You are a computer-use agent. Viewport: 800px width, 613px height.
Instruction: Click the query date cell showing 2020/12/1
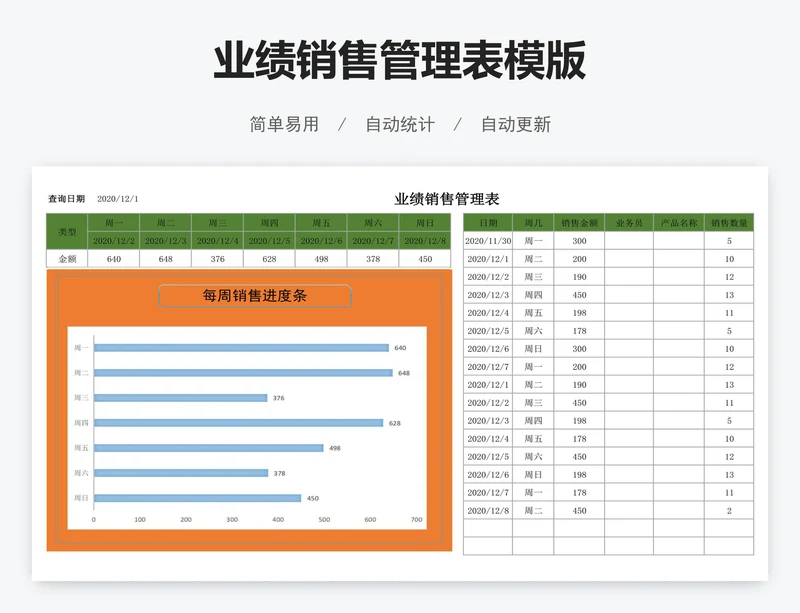[x=118, y=200]
